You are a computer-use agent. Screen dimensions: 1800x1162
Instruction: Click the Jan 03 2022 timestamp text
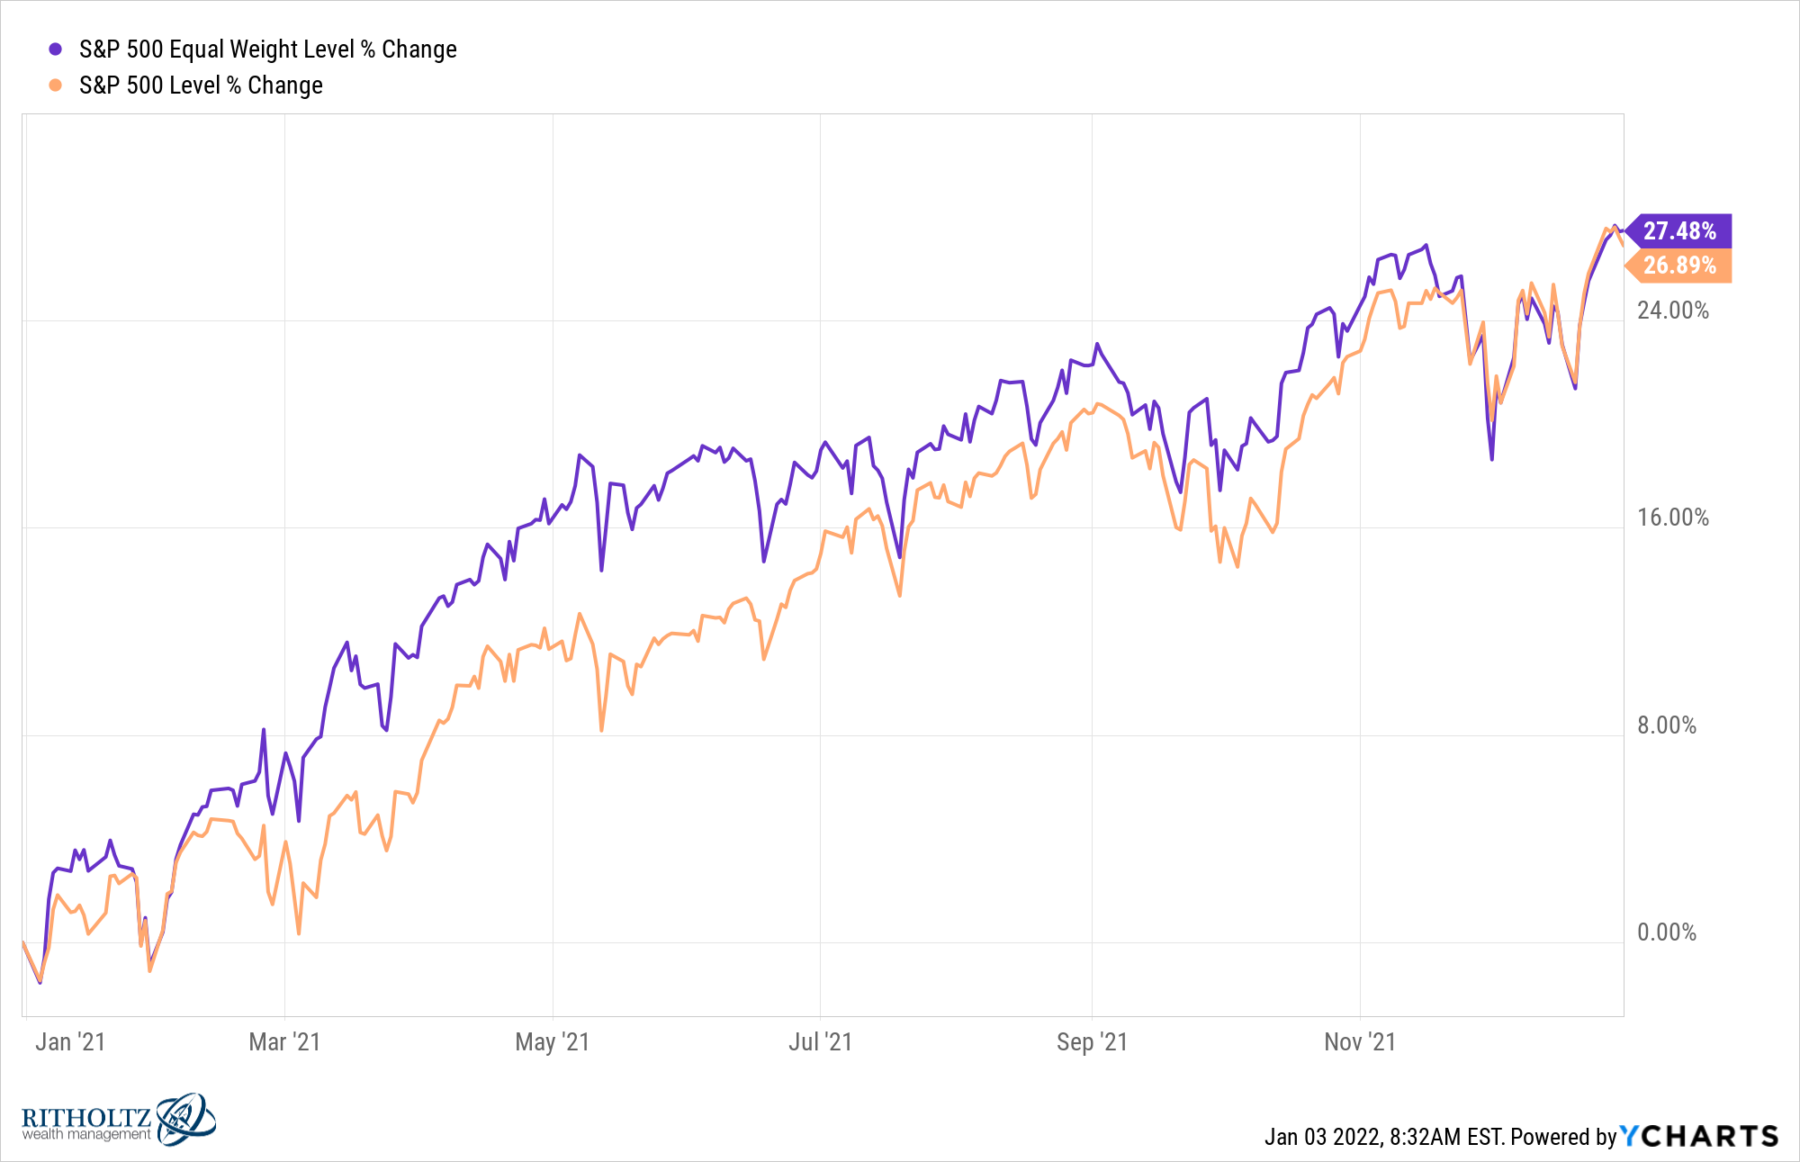(x=1383, y=1137)
